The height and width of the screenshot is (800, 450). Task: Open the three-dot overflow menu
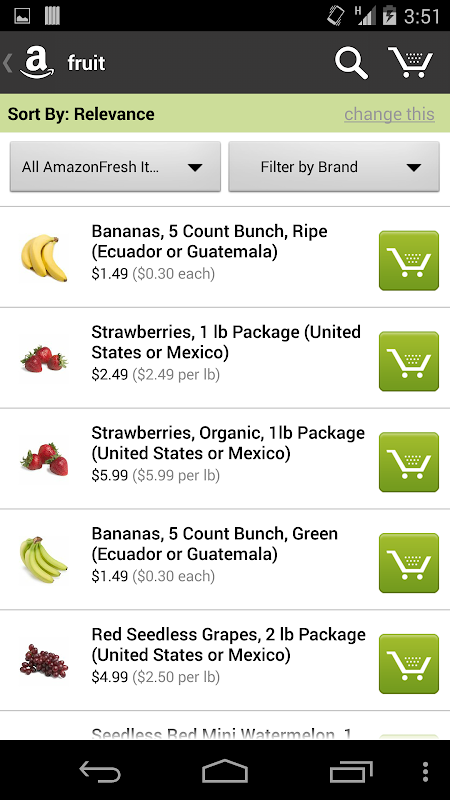[x=425, y=771]
